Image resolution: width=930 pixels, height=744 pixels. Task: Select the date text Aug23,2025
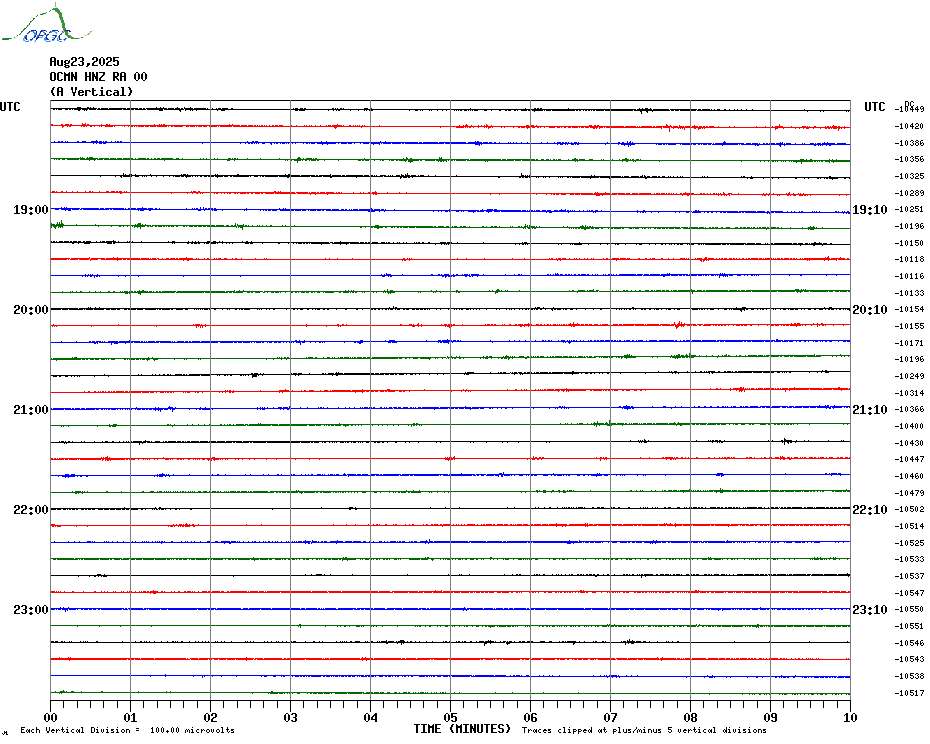[84, 62]
